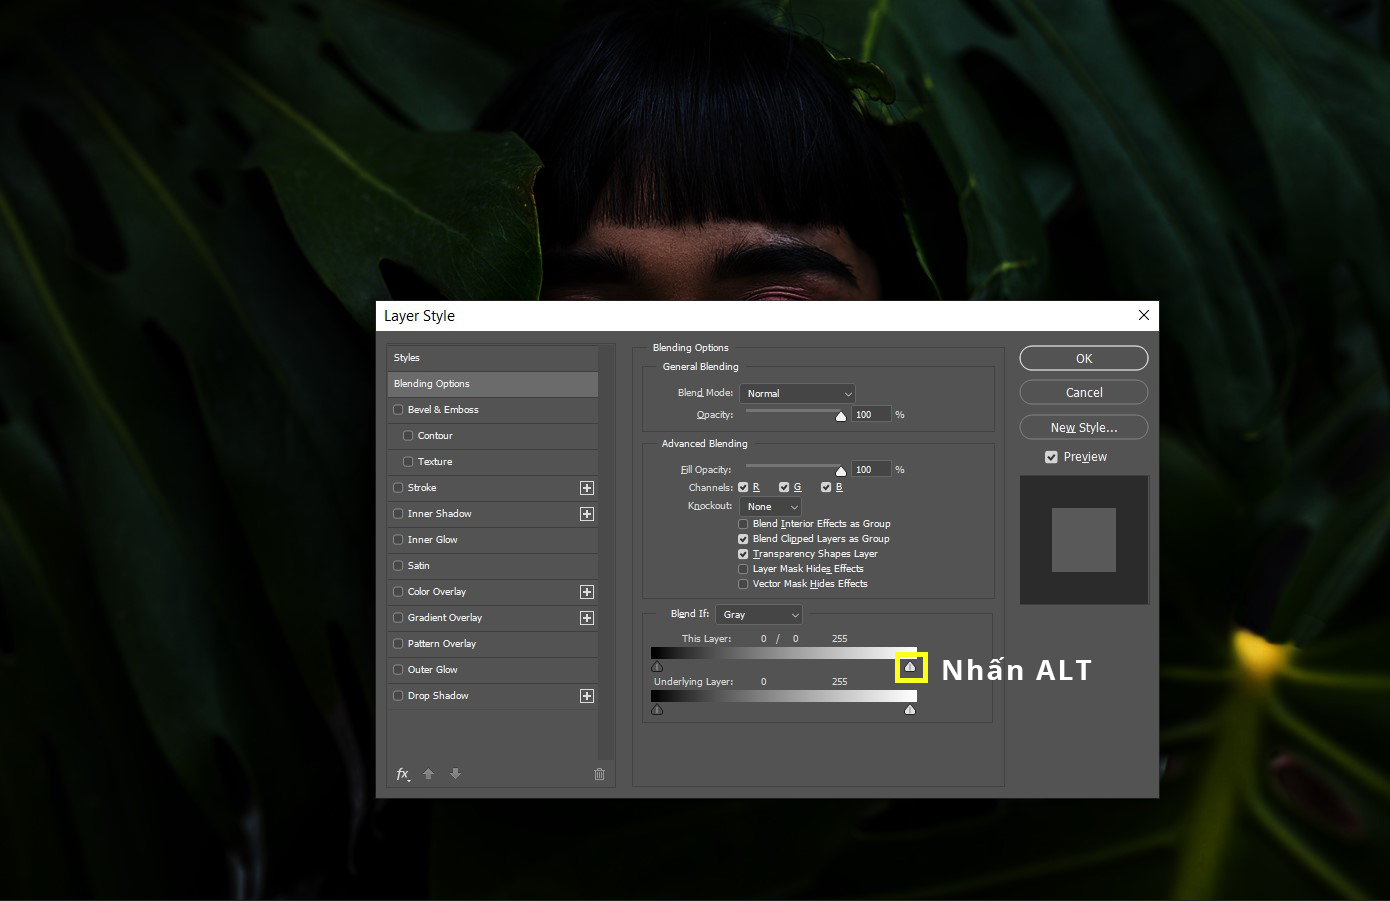
Task: Enable Outer Glow checkbox
Action: 399,670
